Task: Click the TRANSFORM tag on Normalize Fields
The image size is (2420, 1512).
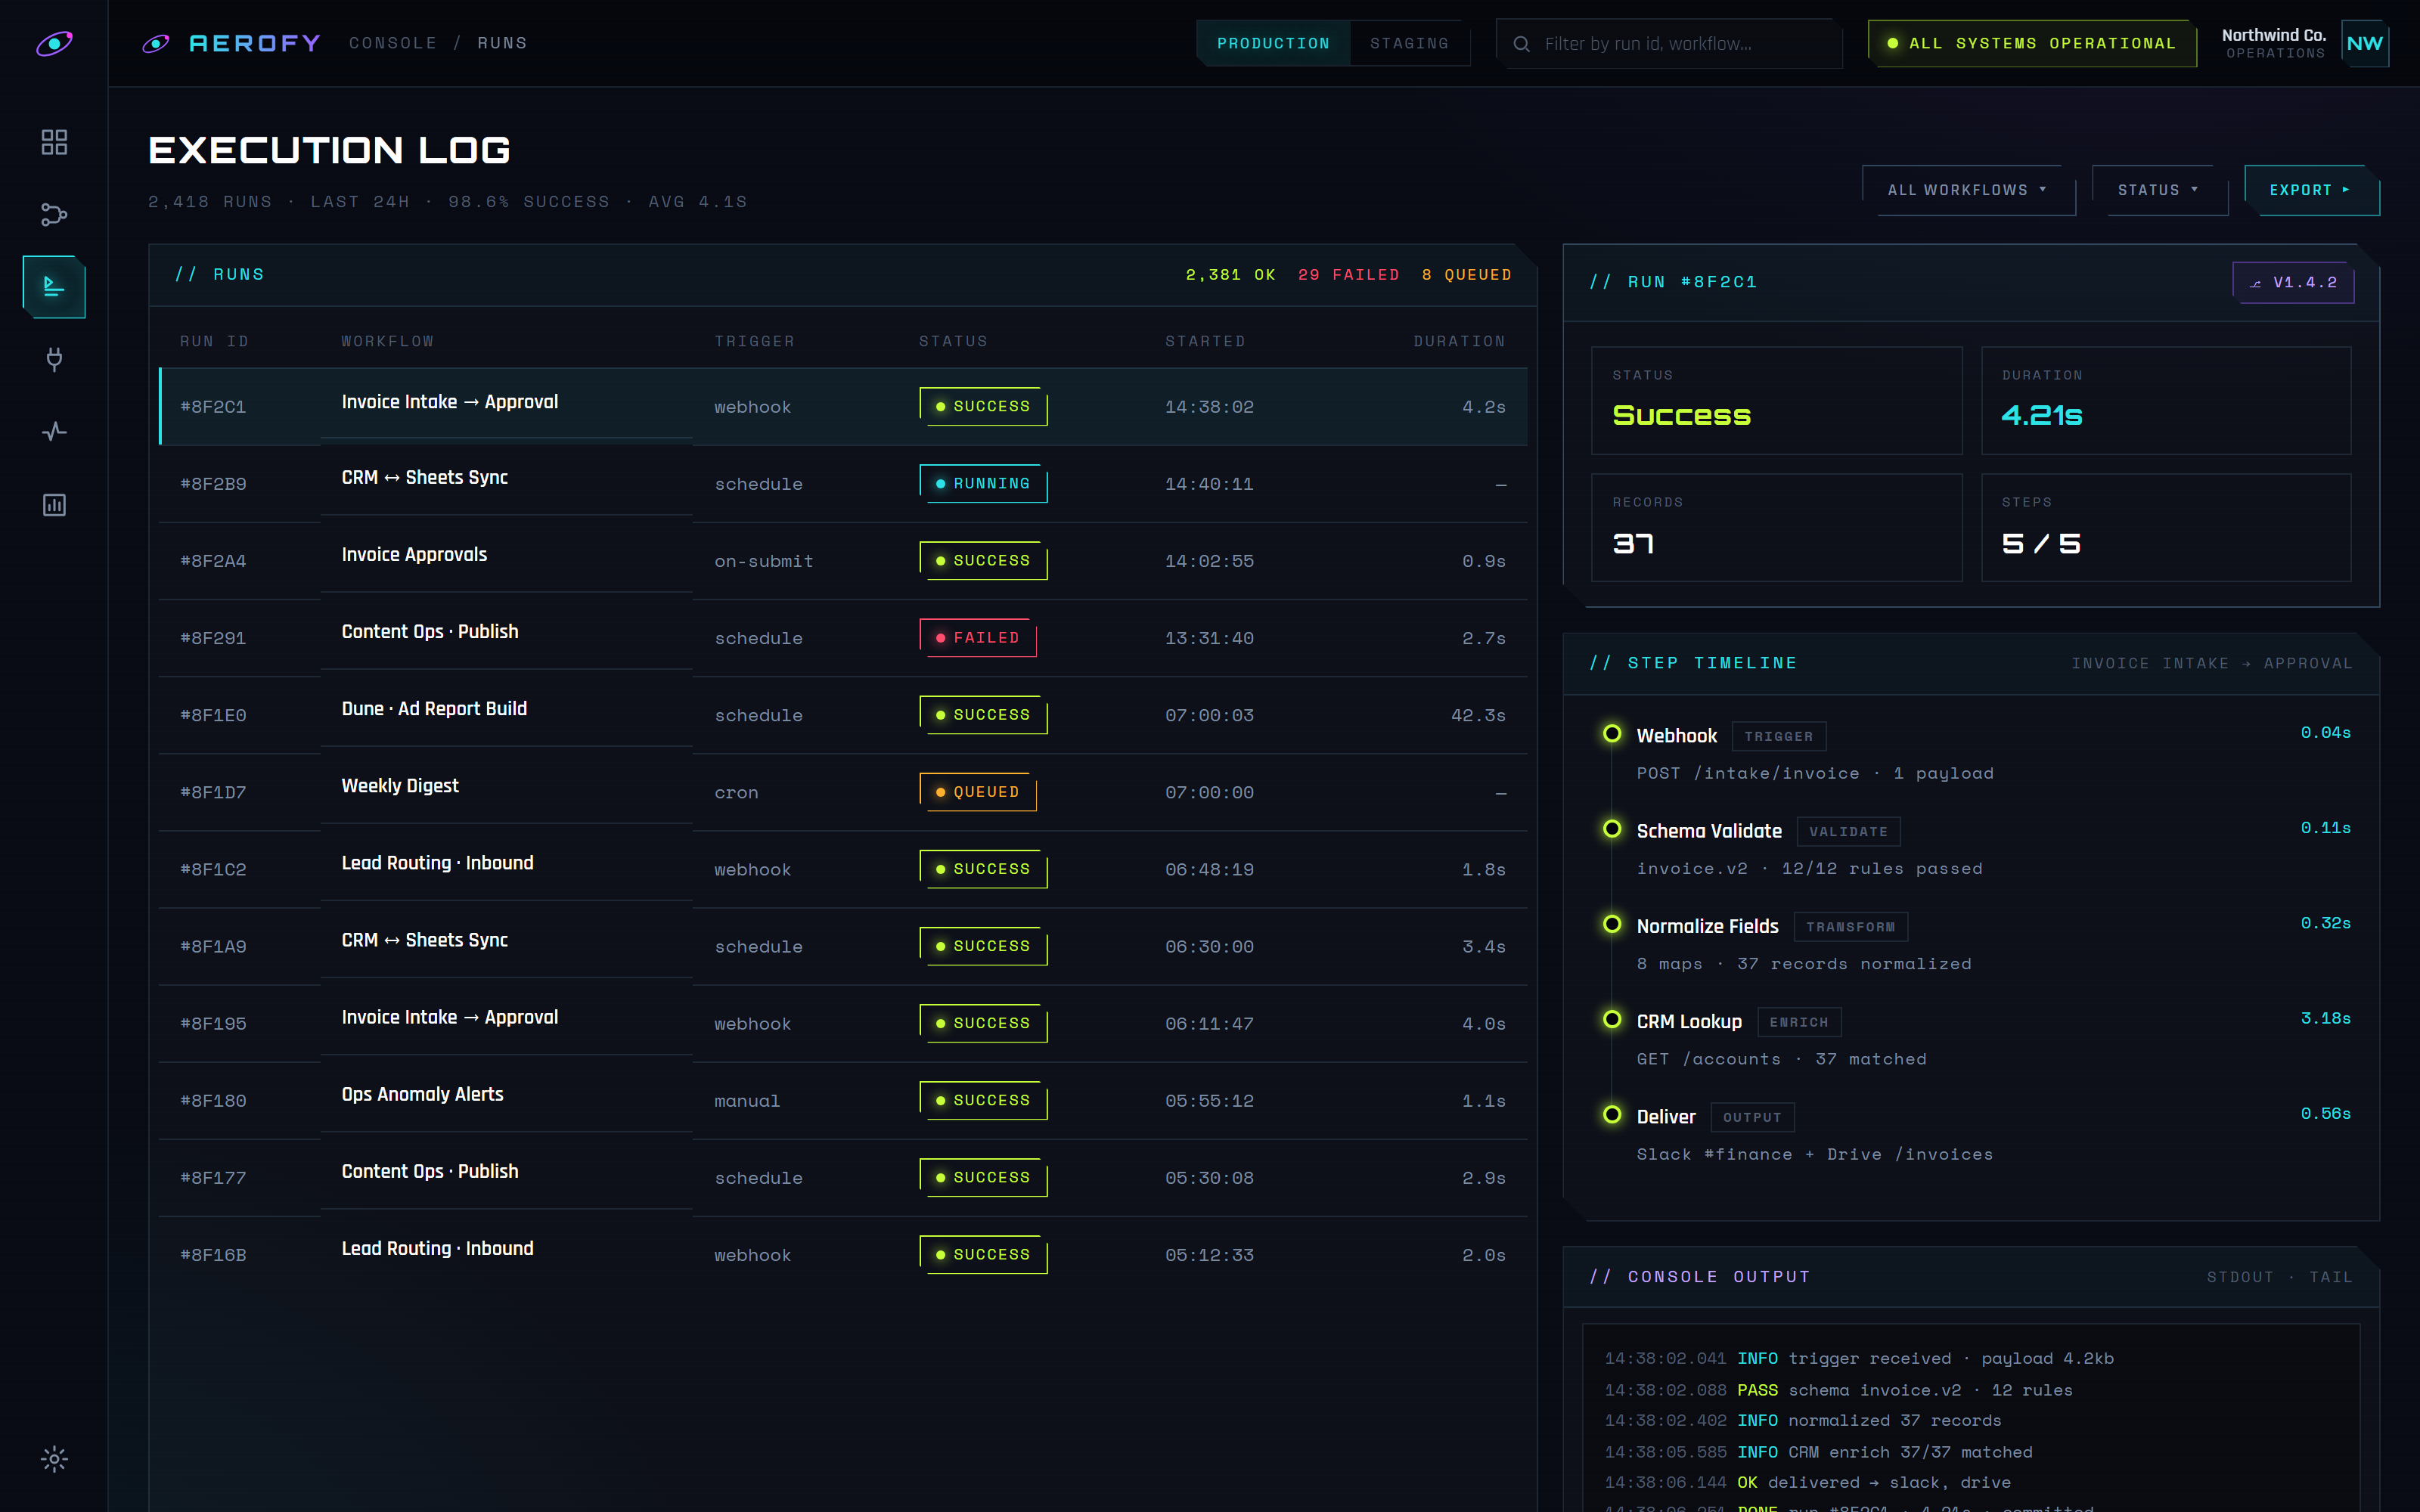Action: pyautogui.click(x=1850, y=927)
